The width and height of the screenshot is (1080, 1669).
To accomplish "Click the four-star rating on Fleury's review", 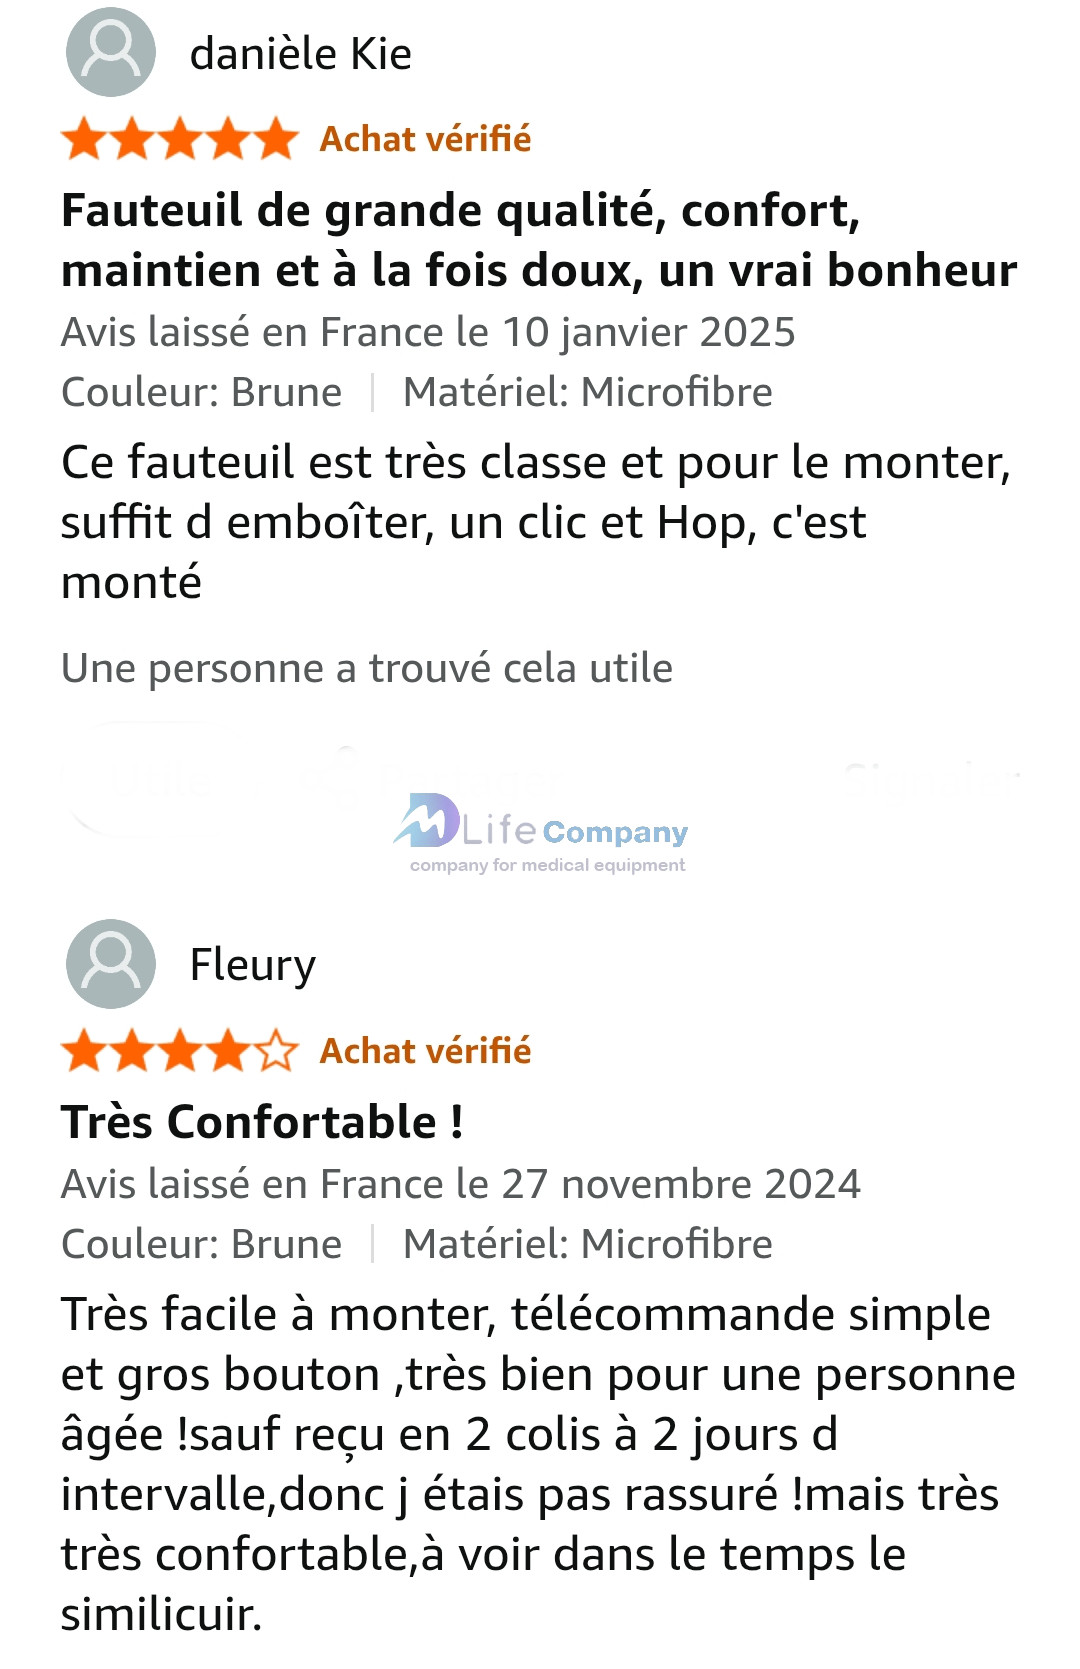I will tap(180, 1051).
